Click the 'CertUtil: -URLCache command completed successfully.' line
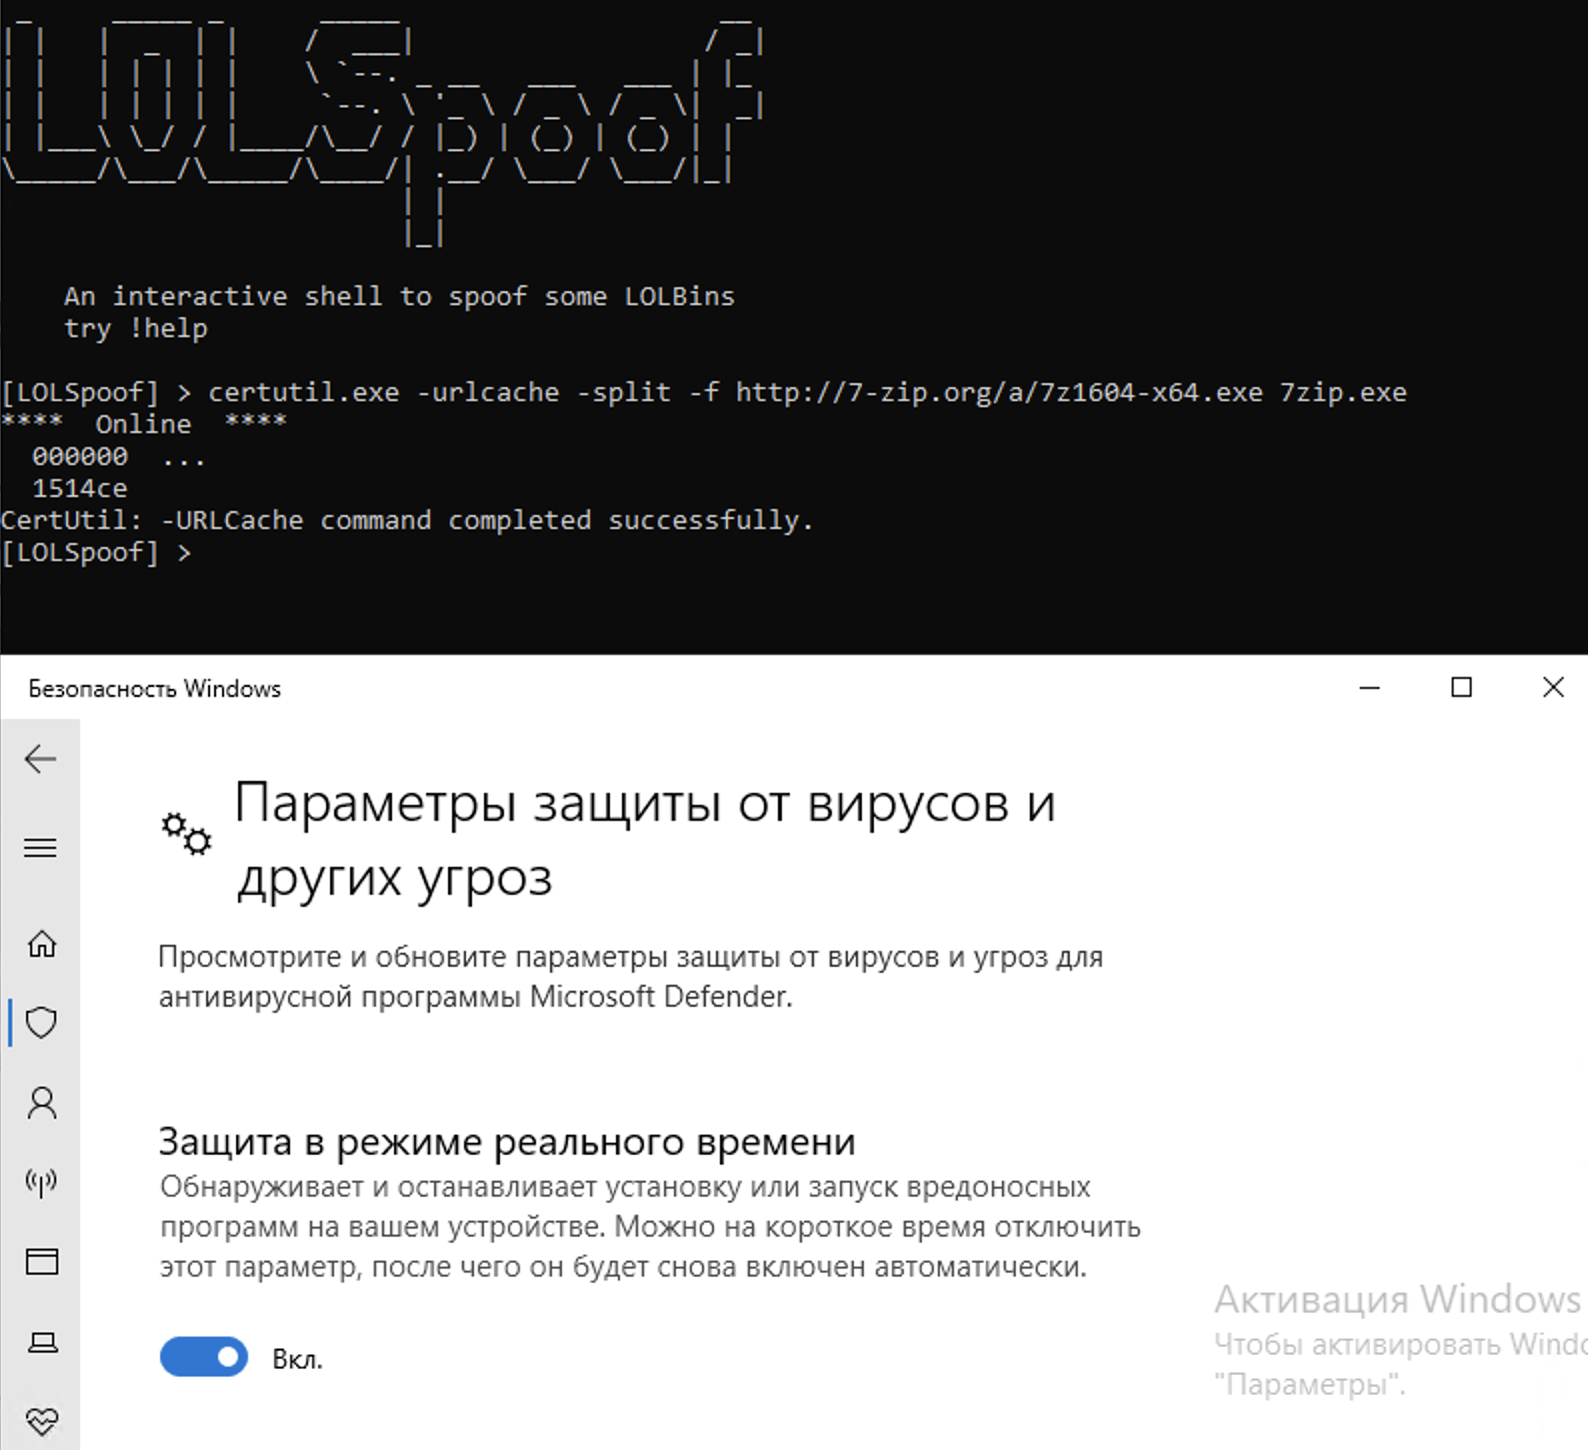Screen dimensions: 1588x1450 [407, 520]
